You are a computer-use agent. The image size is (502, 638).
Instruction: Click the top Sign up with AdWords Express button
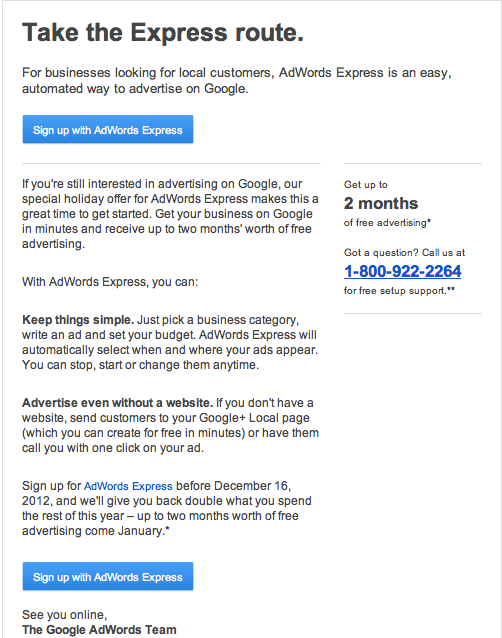pos(108,129)
